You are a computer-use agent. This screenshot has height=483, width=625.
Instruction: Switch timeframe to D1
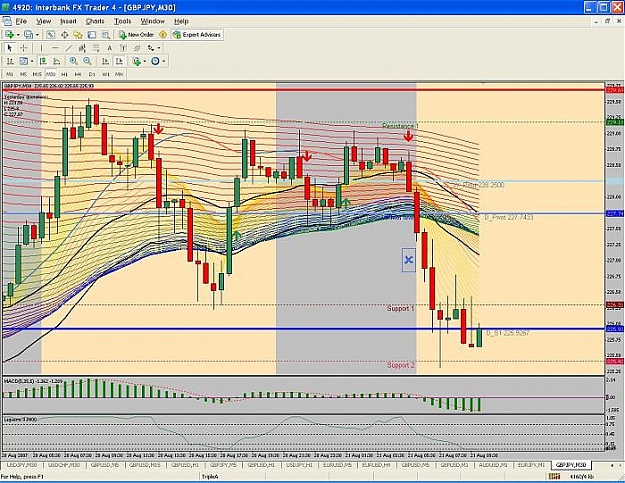click(x=92, y=74)
